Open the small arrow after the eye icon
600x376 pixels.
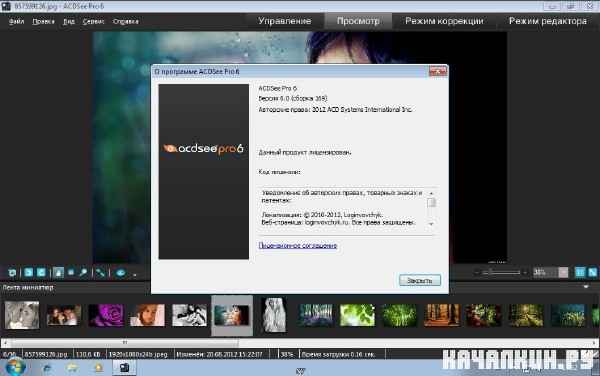(x=135, y=274)
